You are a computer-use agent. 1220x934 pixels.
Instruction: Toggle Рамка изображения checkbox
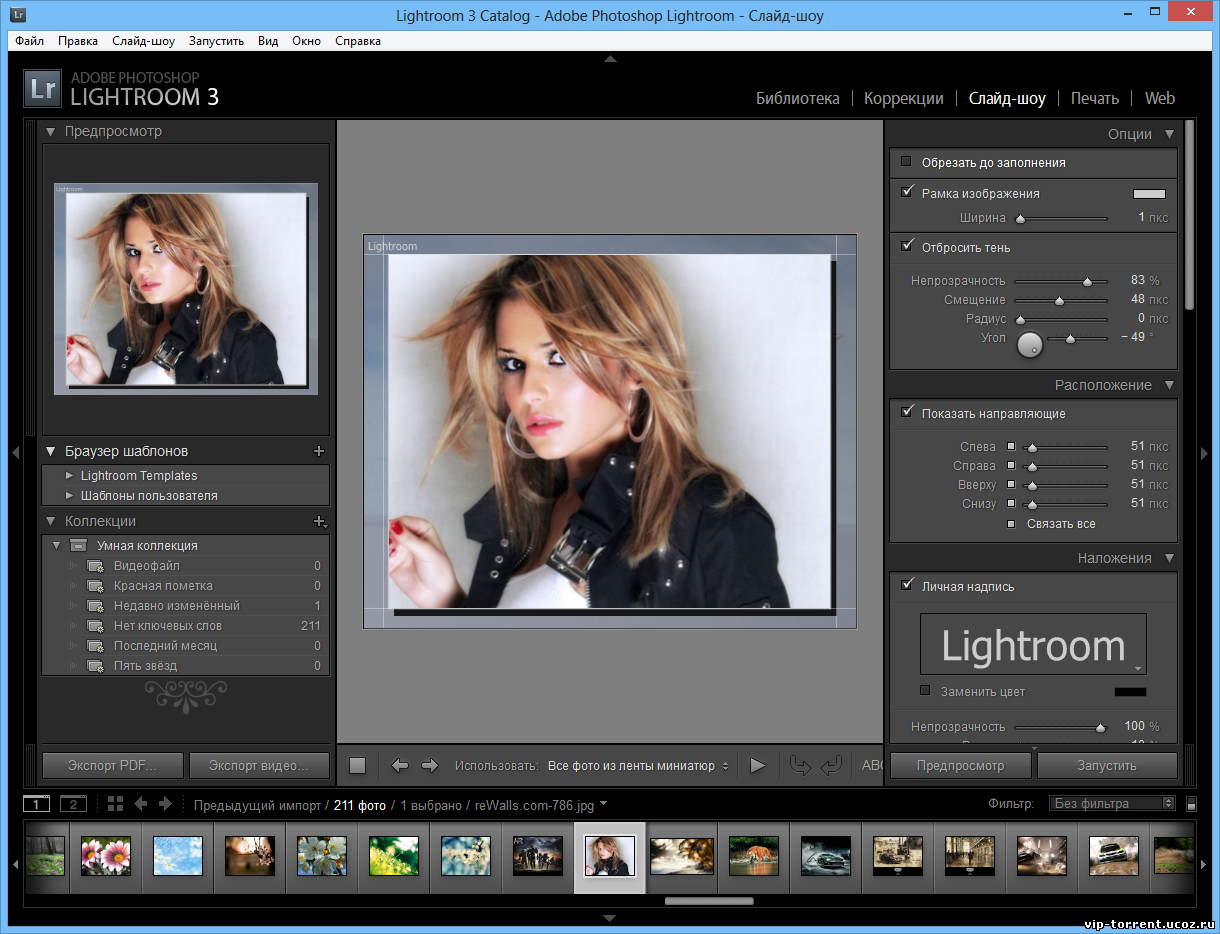pos(907,192)
